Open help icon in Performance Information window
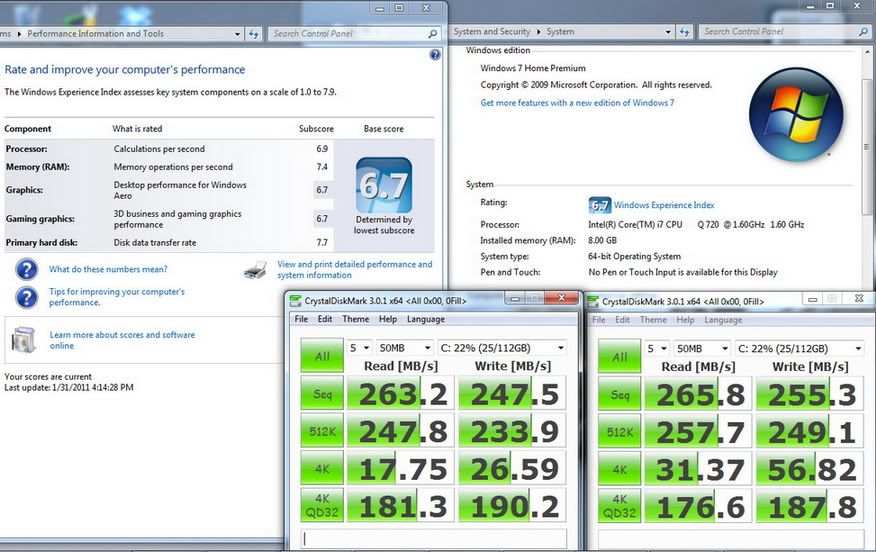The image size is (876, 552). [x=435, y=54]
